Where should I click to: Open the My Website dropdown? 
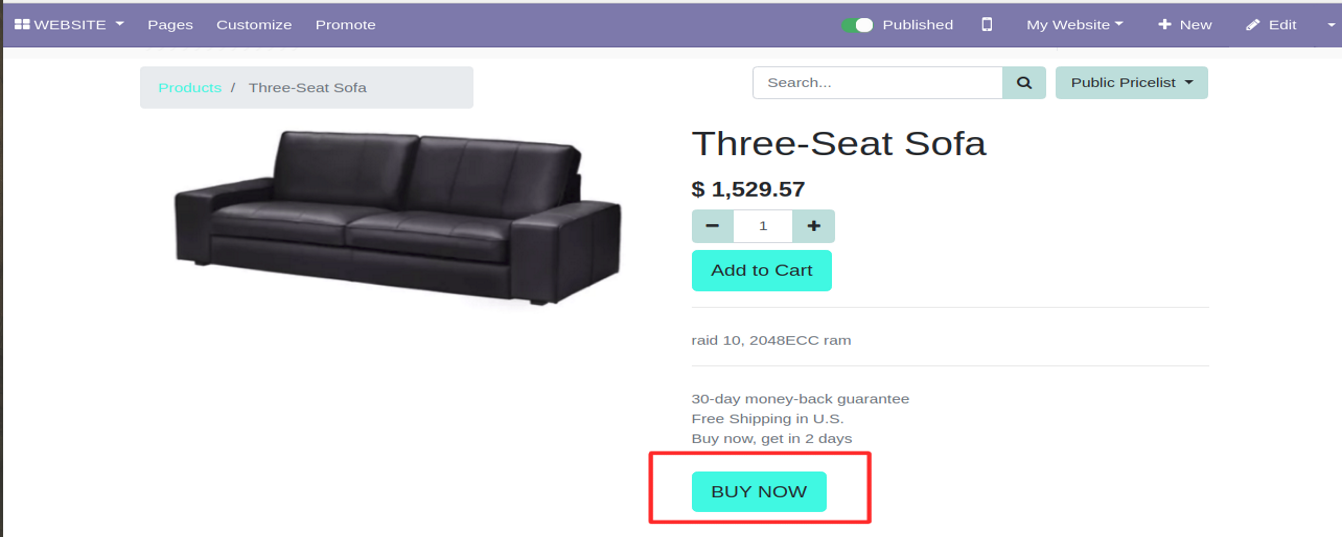coord(1075,25)
